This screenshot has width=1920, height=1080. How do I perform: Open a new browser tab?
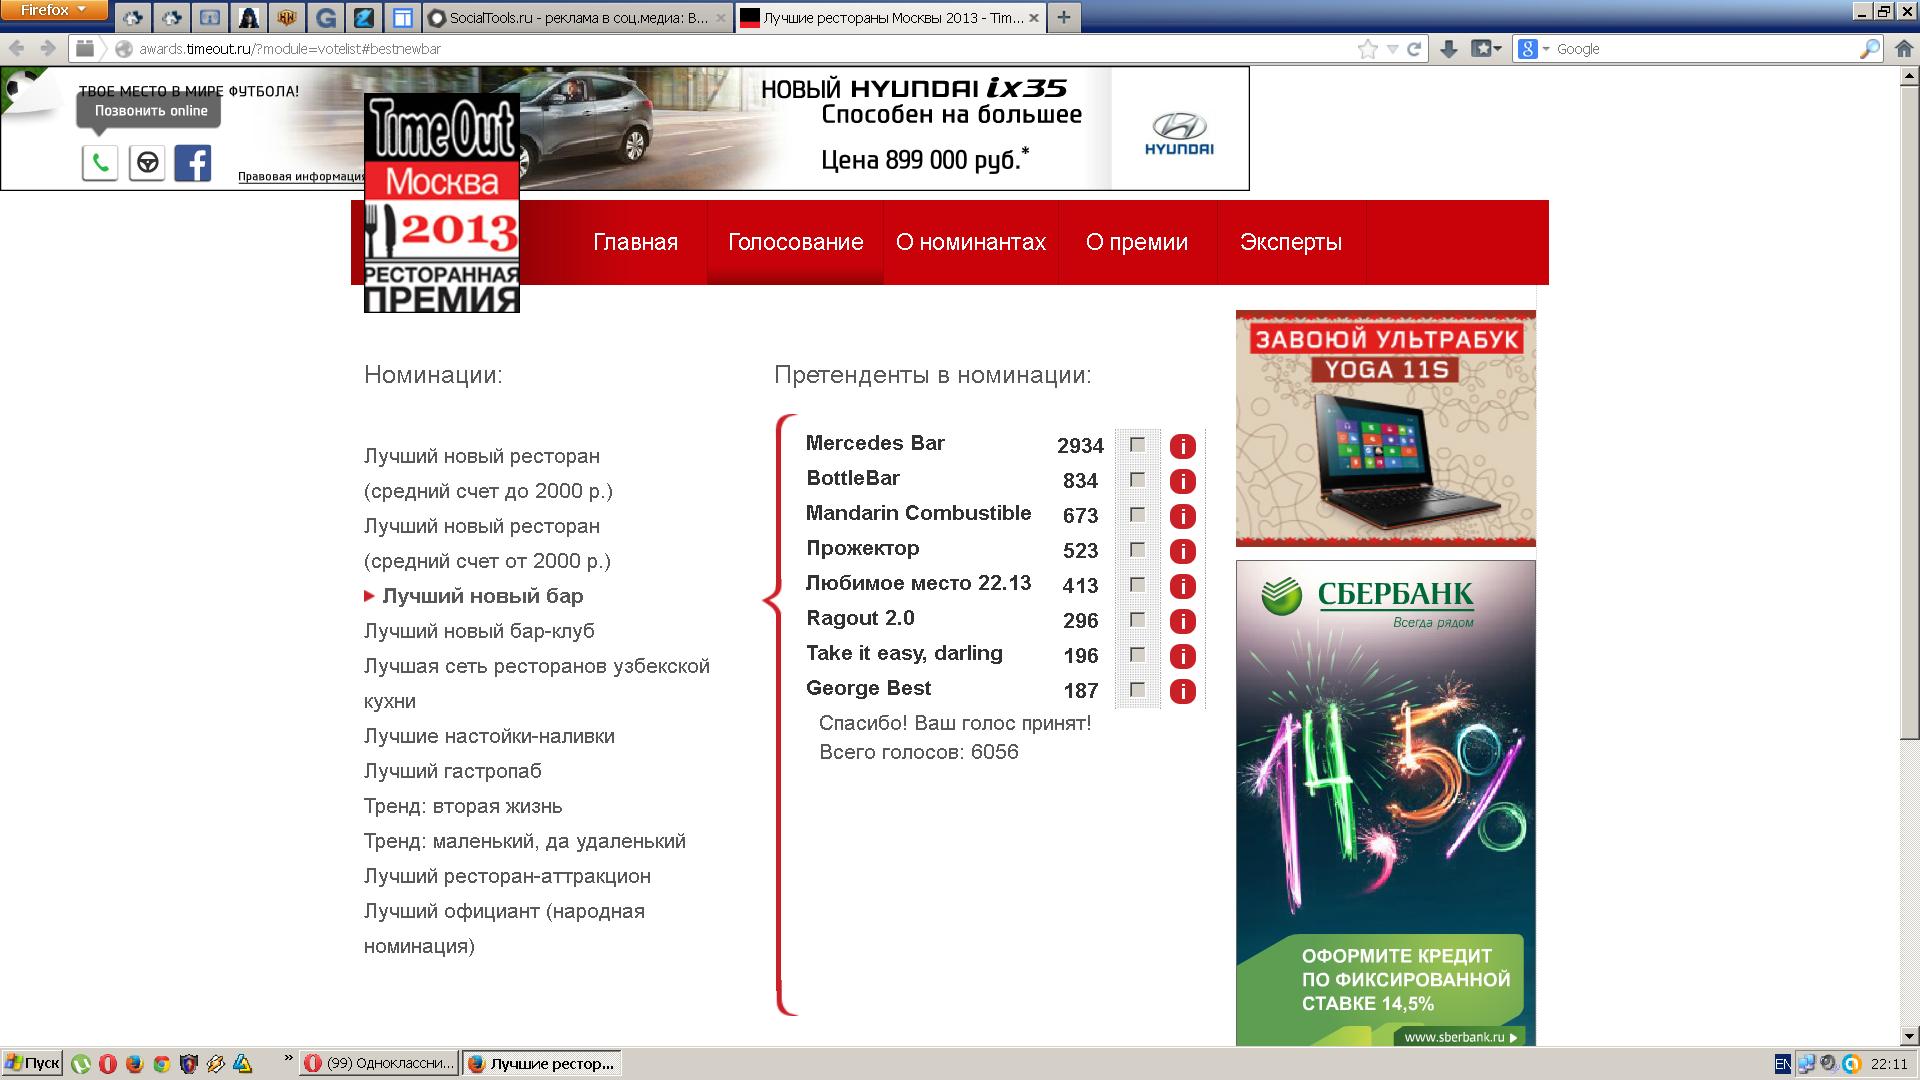[1063, 17]
